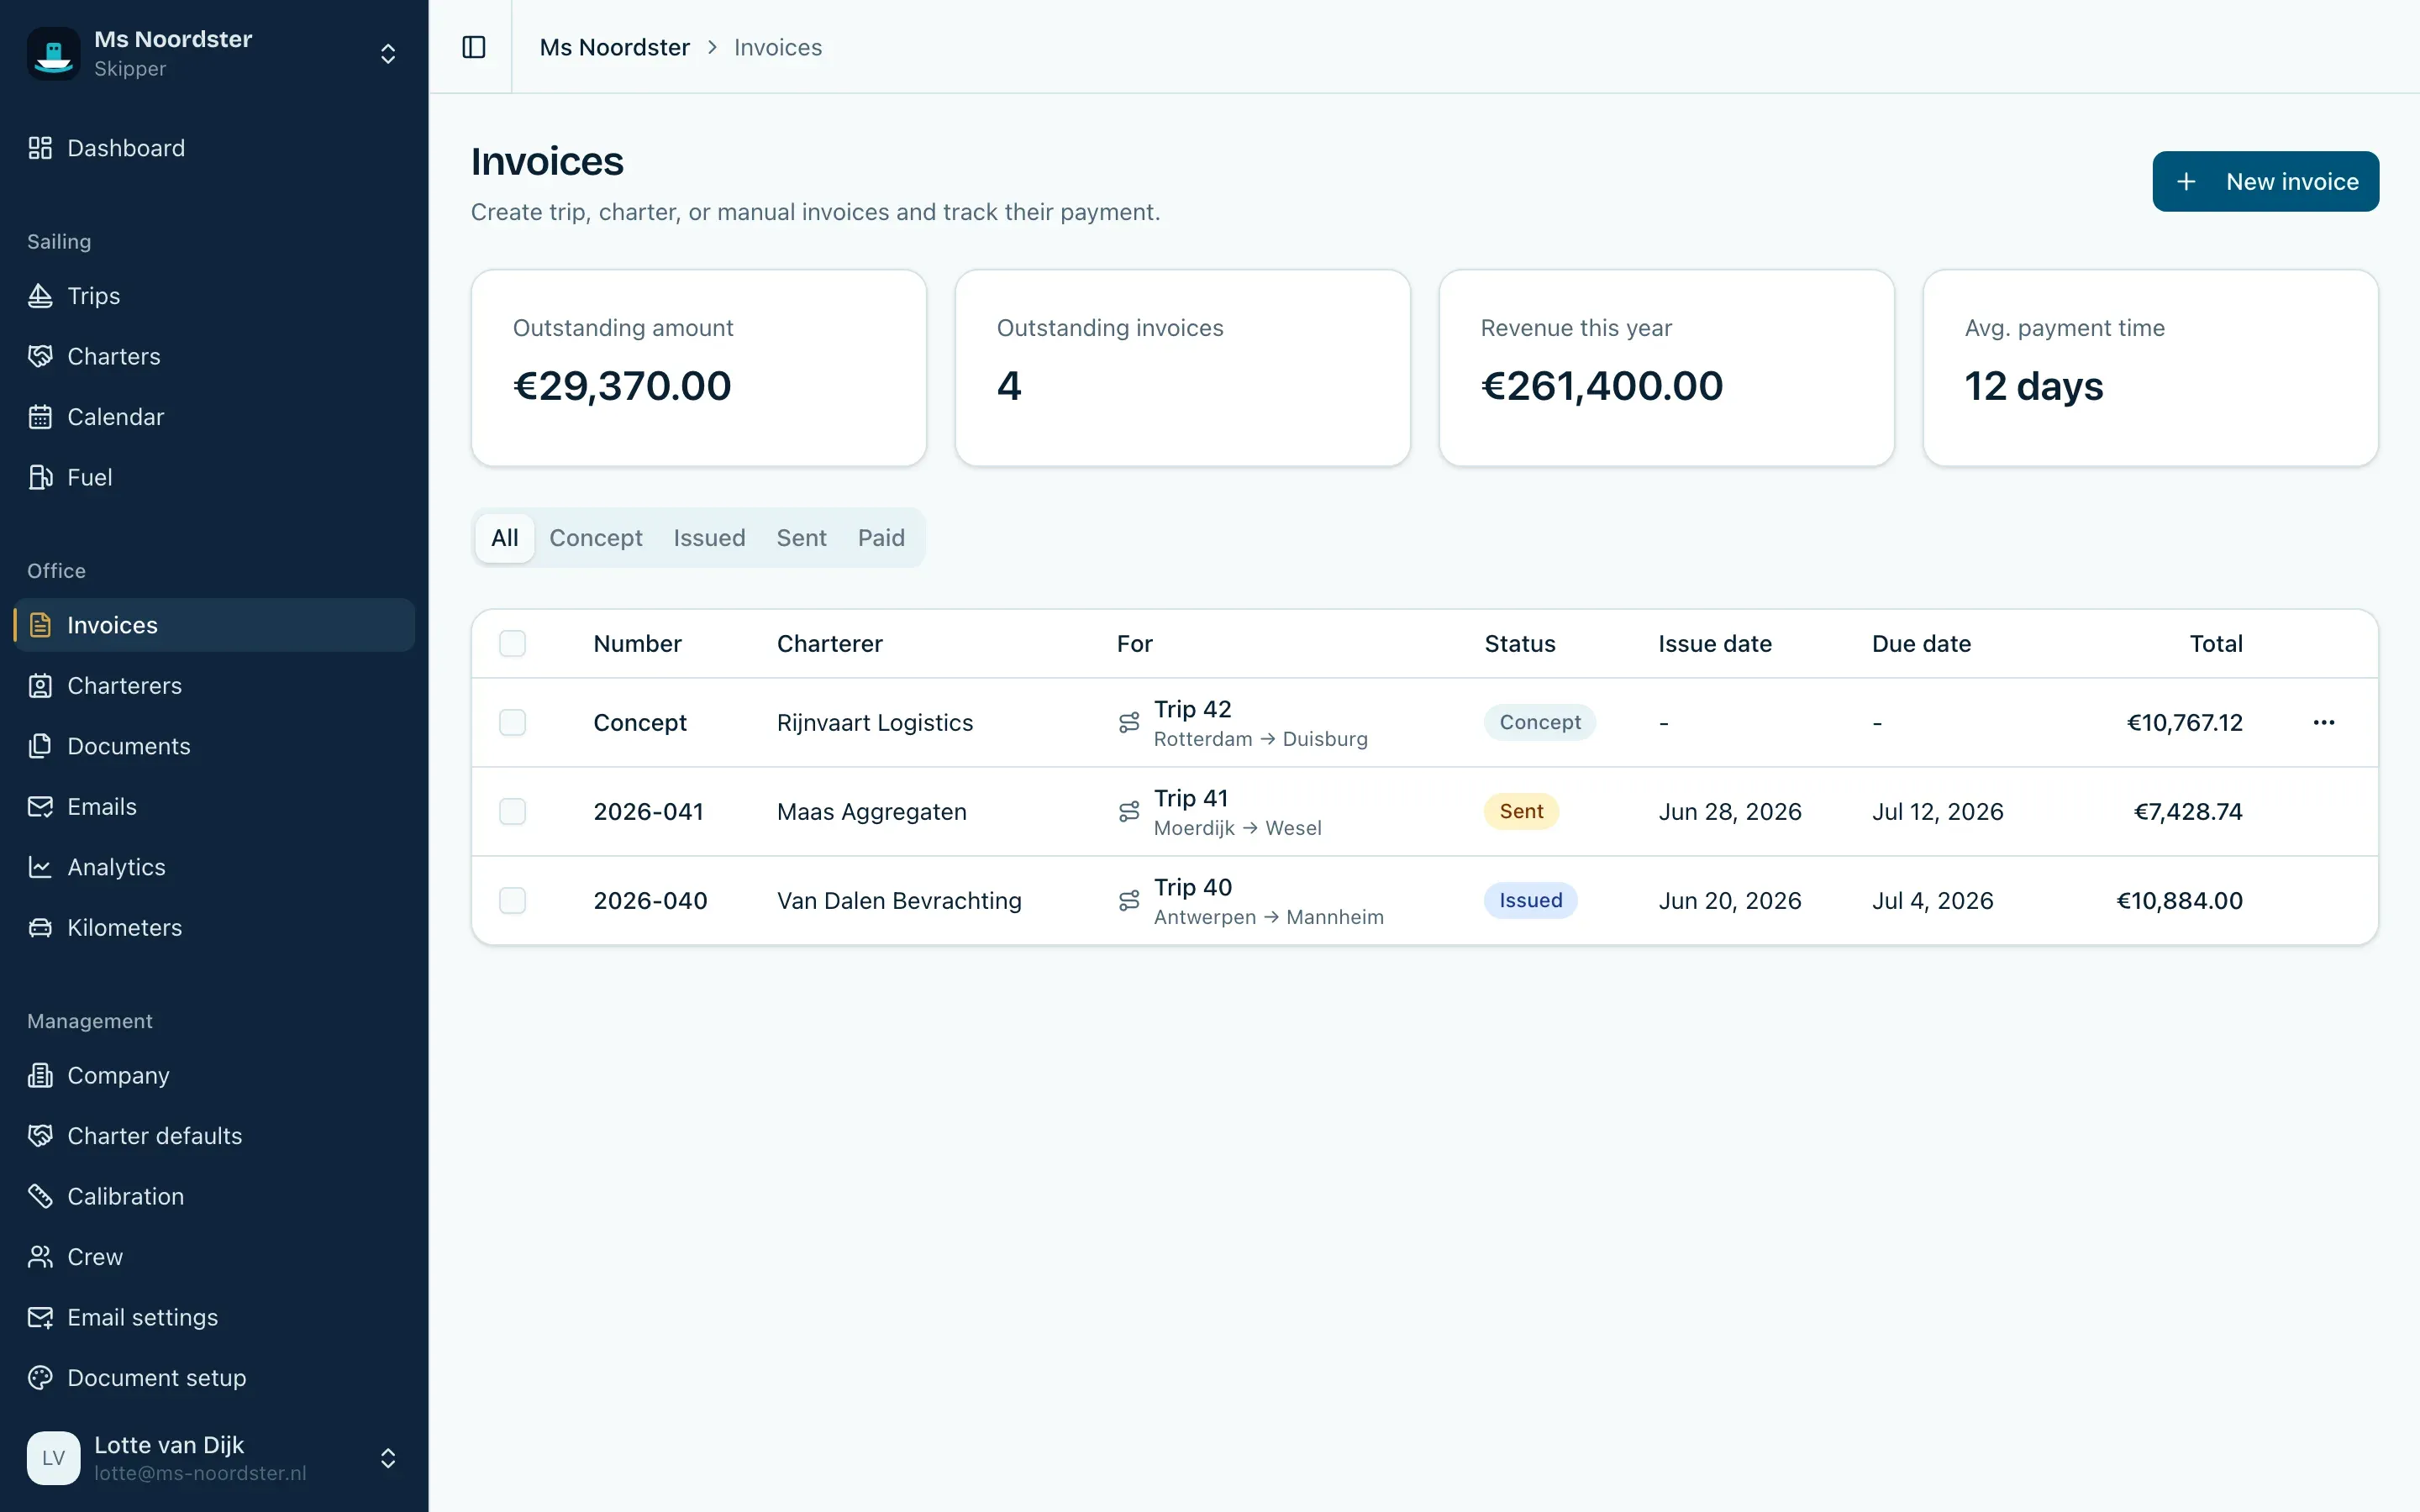Viewport: 2420px width, 1512px height.
Task: Click the Charter defaults handshake icon
Action: coord(40,1136)
